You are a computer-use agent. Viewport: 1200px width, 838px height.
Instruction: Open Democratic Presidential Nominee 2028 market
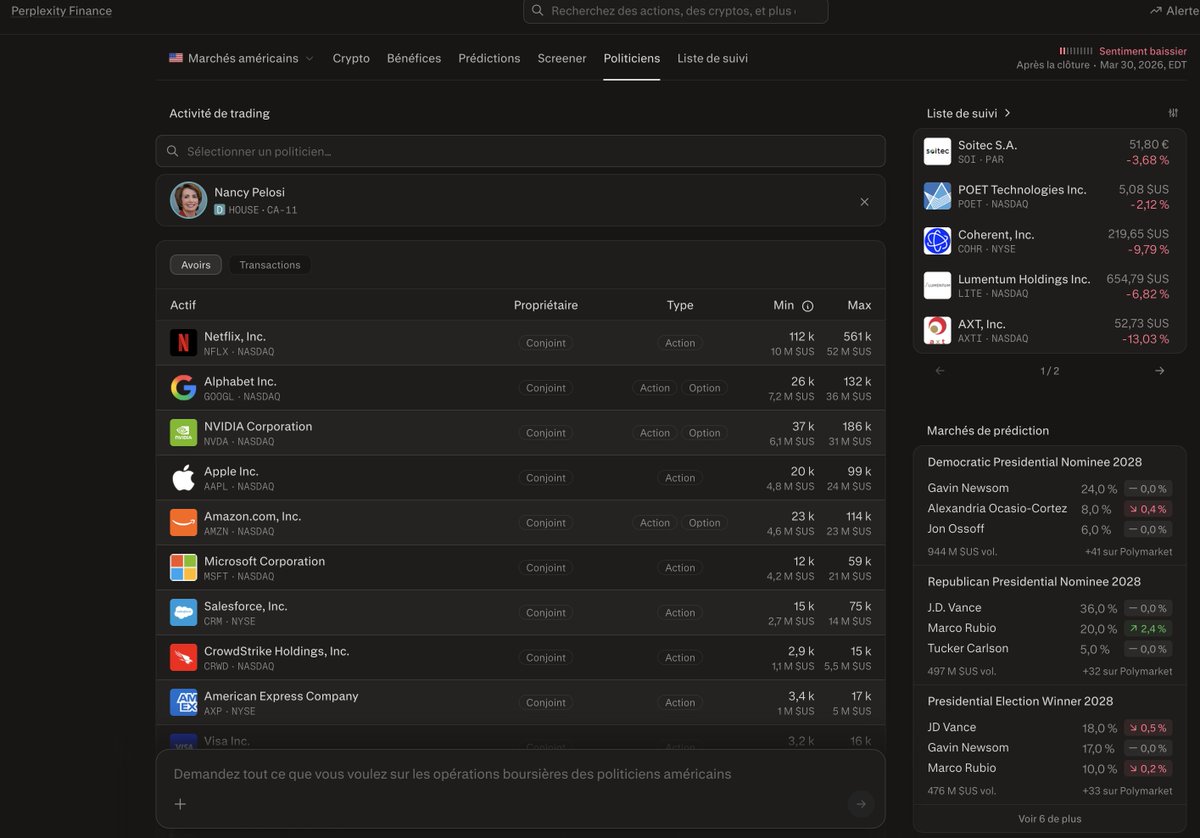point(1034,462)
